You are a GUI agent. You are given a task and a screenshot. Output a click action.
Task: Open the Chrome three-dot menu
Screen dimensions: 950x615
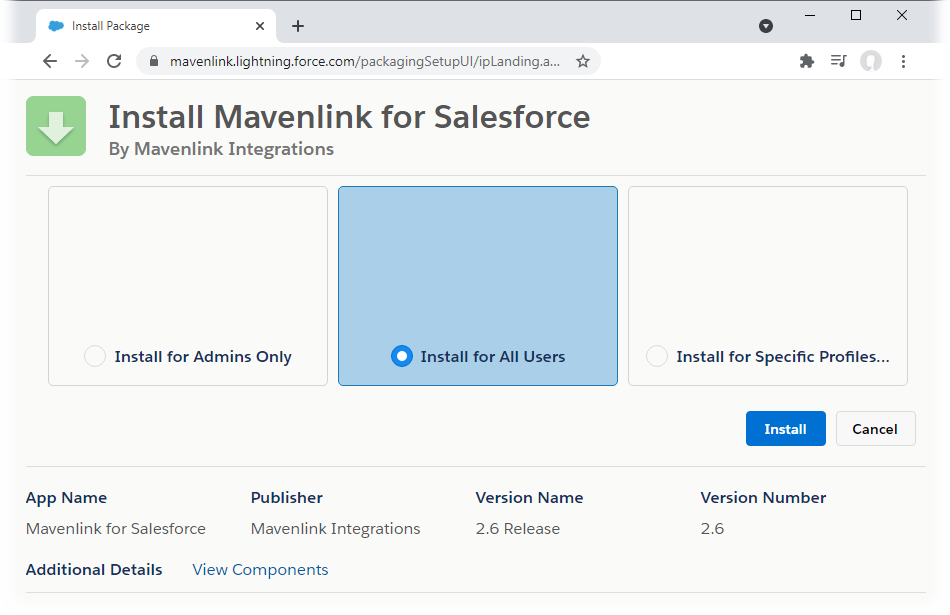coord(903,61)
